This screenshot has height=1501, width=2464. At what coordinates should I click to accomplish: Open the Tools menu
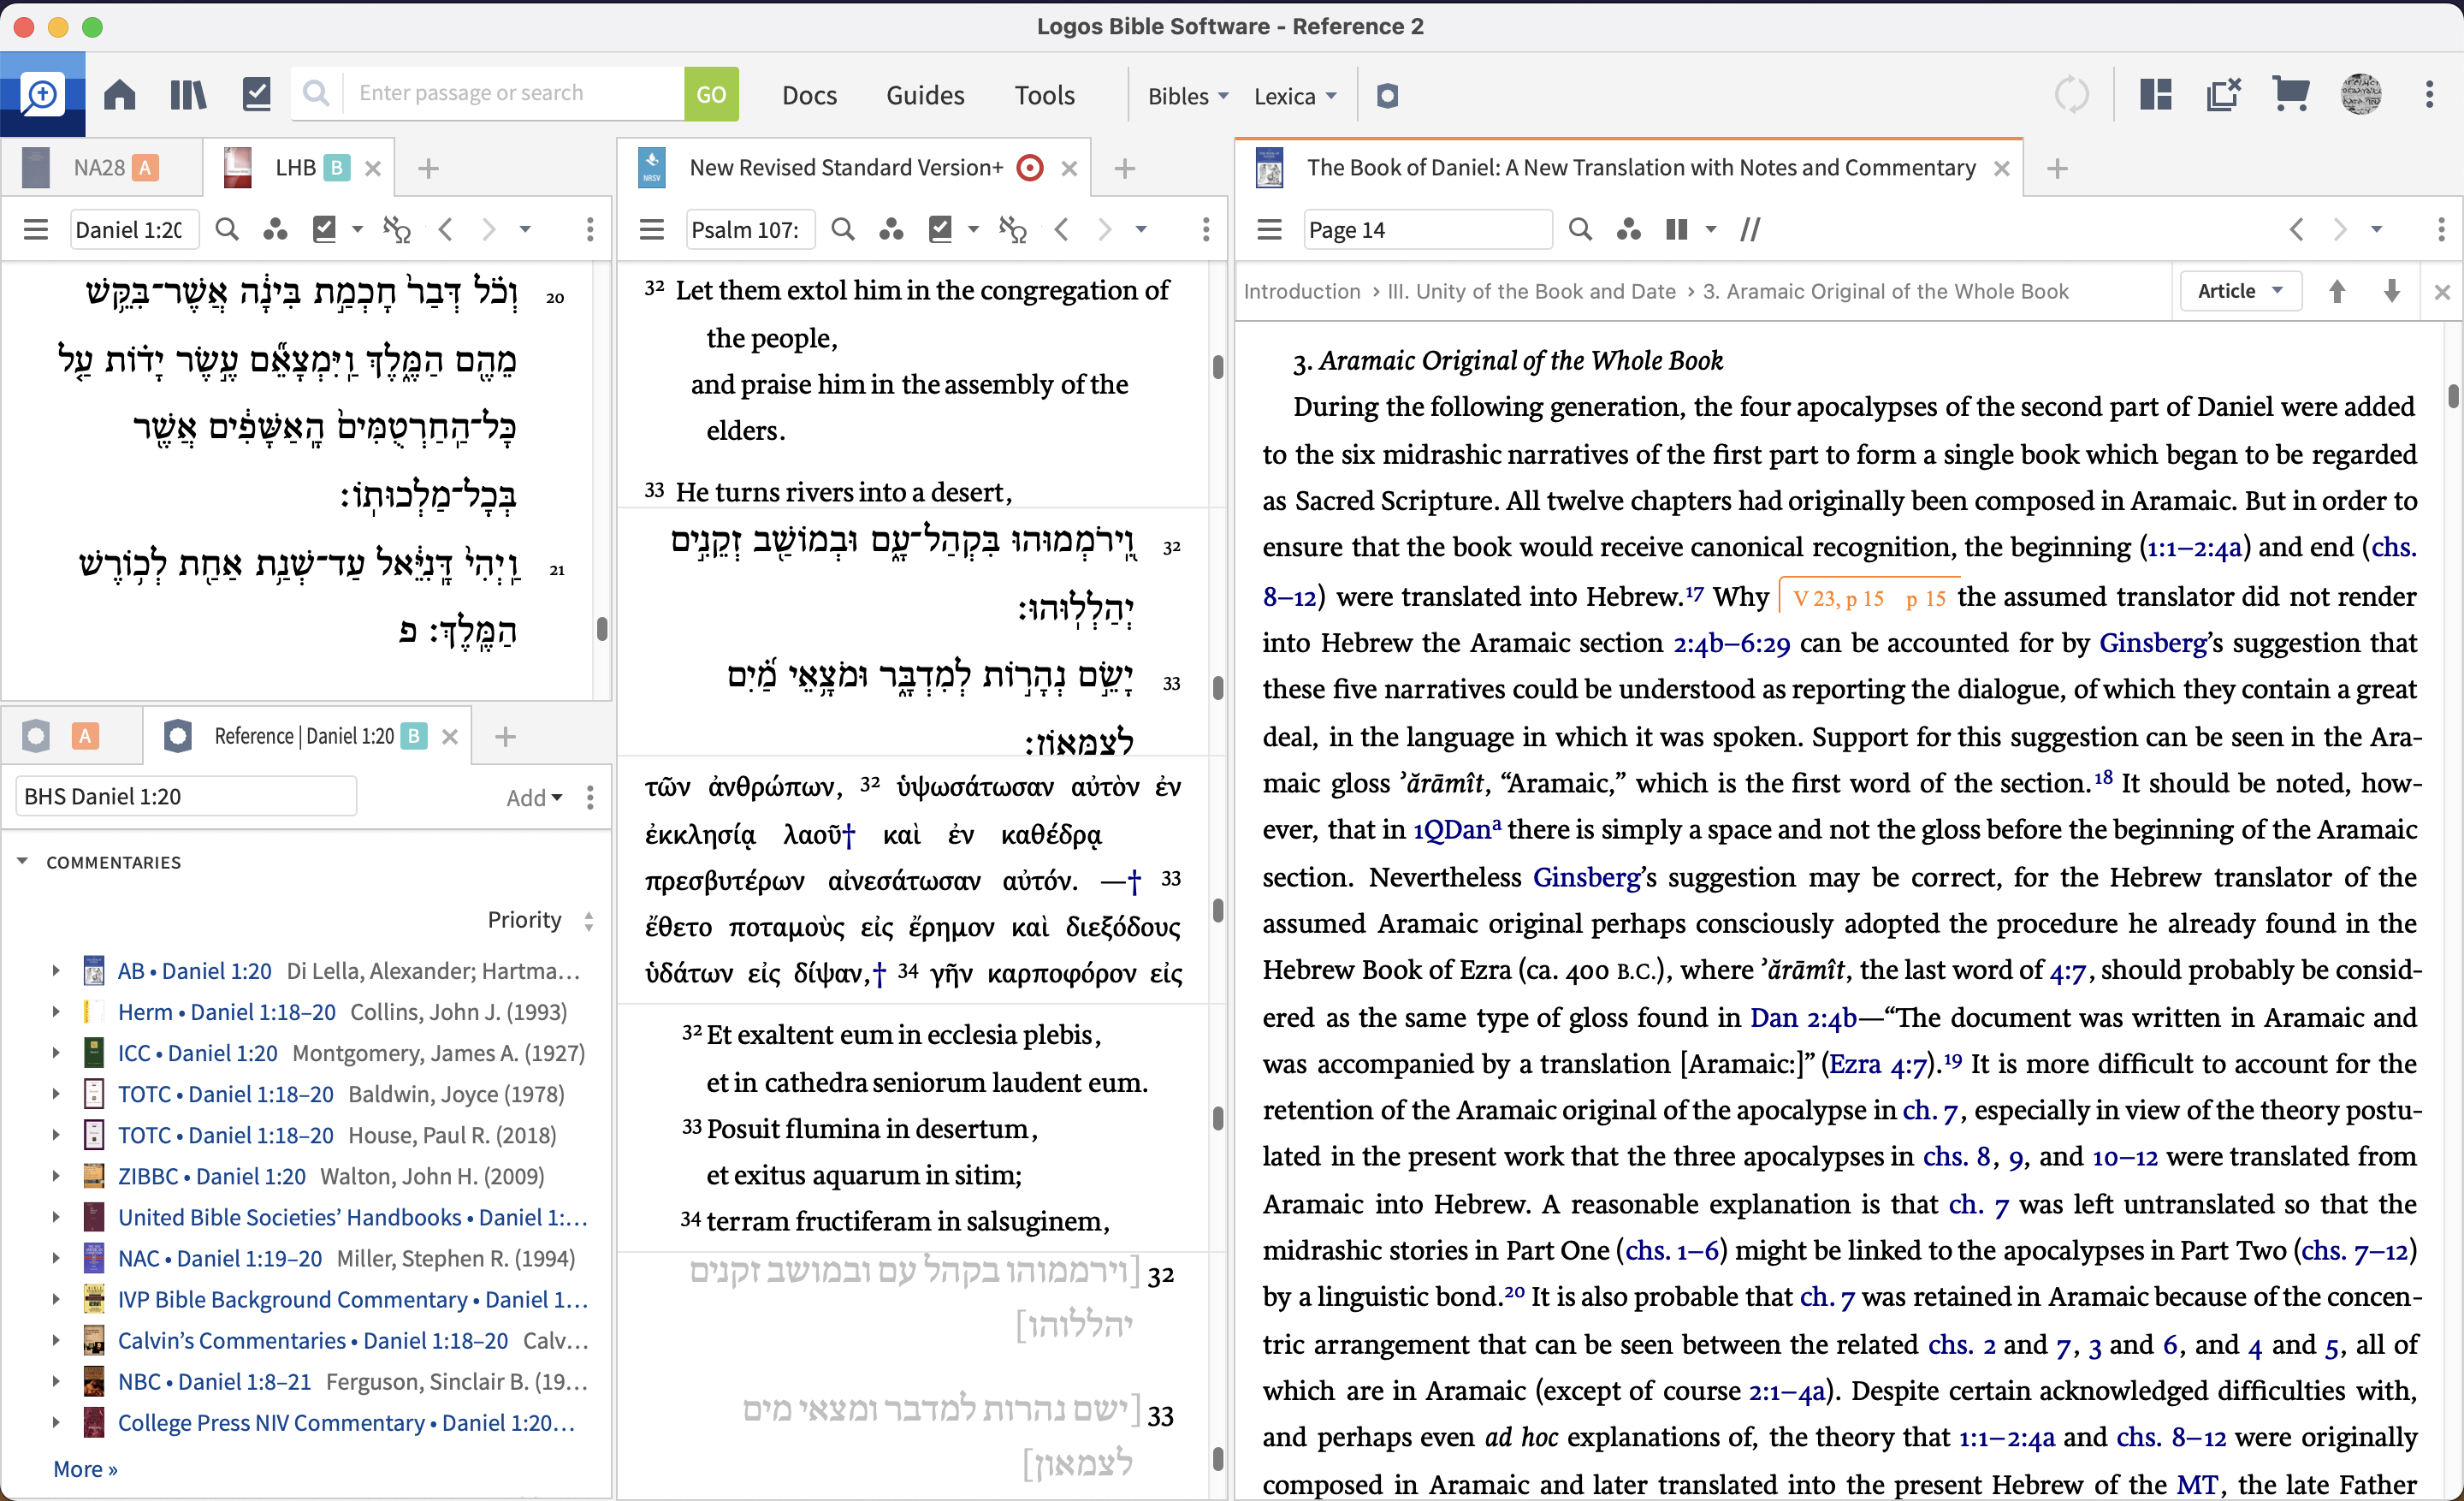(1044, 95)
